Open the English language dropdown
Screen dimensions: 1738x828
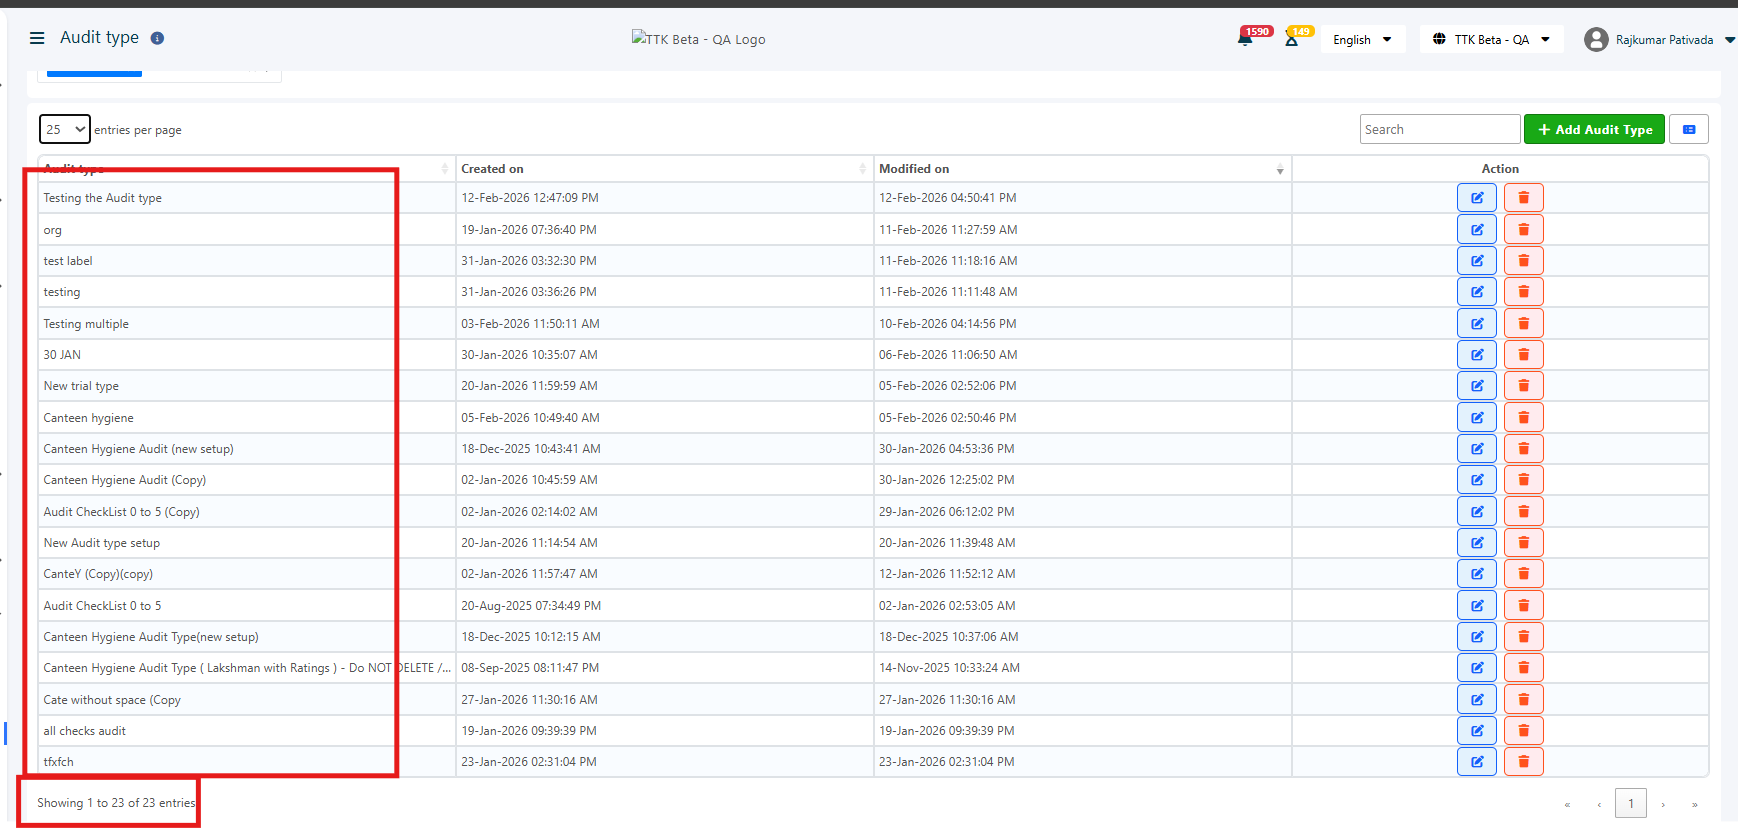pos(1362,40)
